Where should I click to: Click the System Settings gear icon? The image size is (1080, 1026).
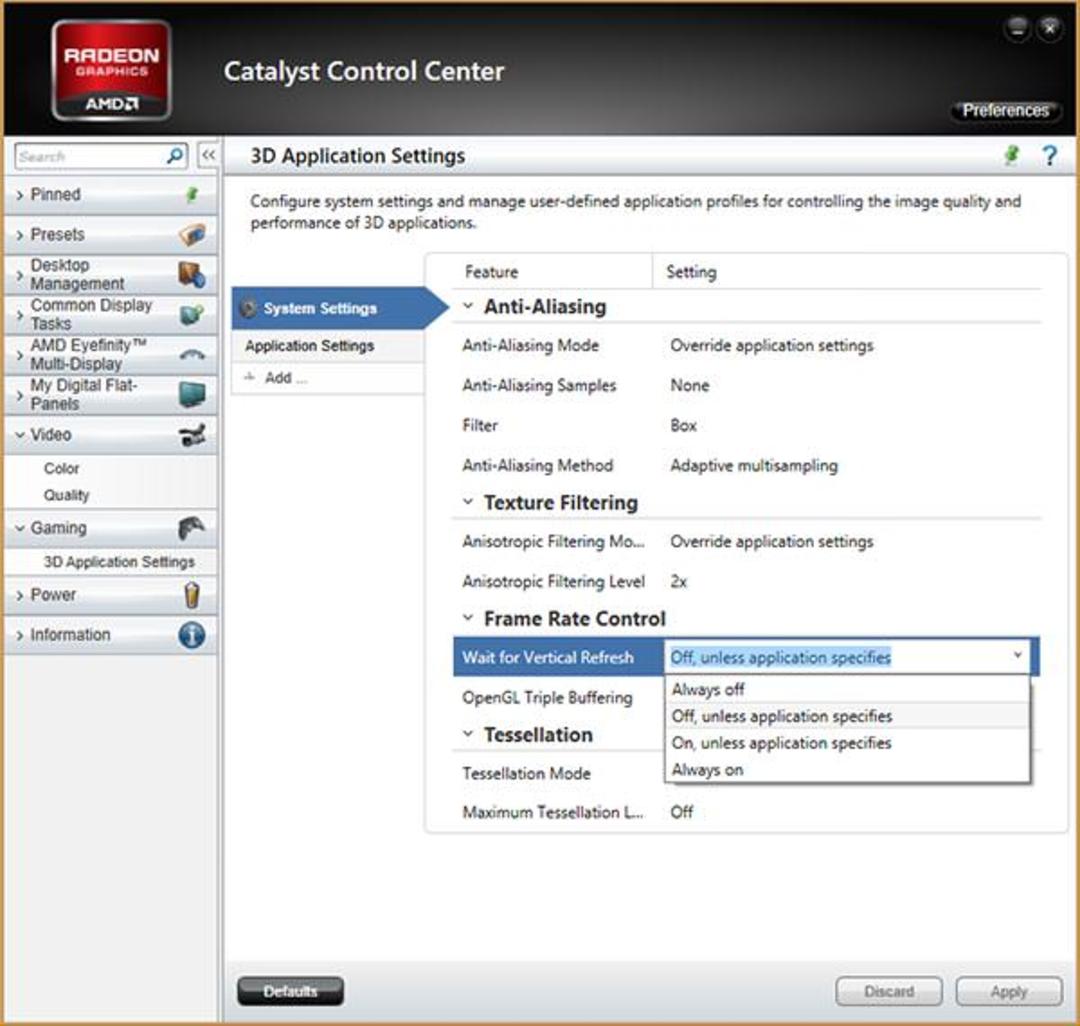coord(248,308)
